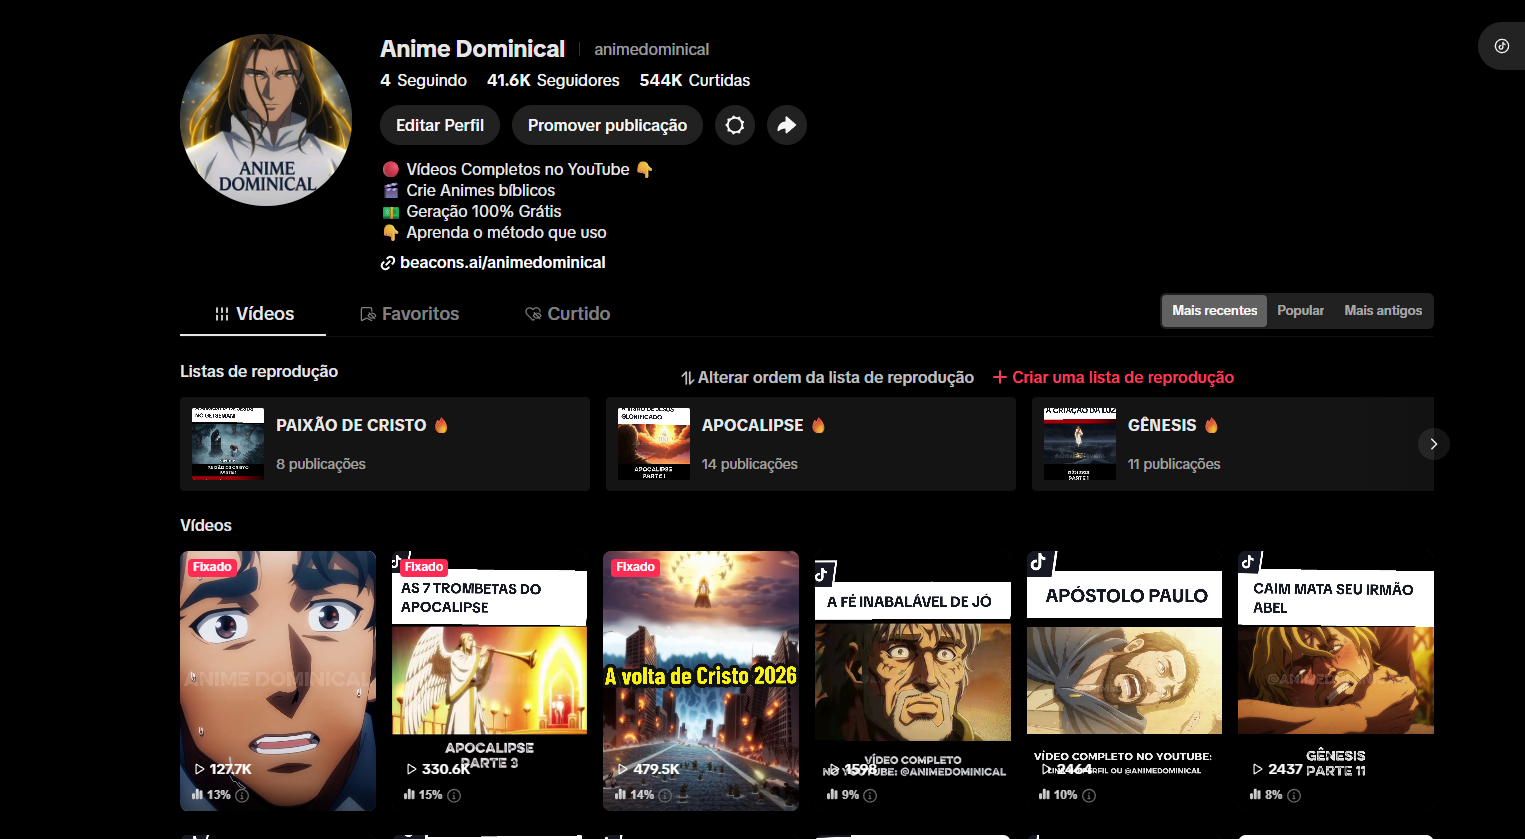Open the As 7 Trombetas do Apocalipse video
The width and height of the screenshot is (1525, 839).
490,681
